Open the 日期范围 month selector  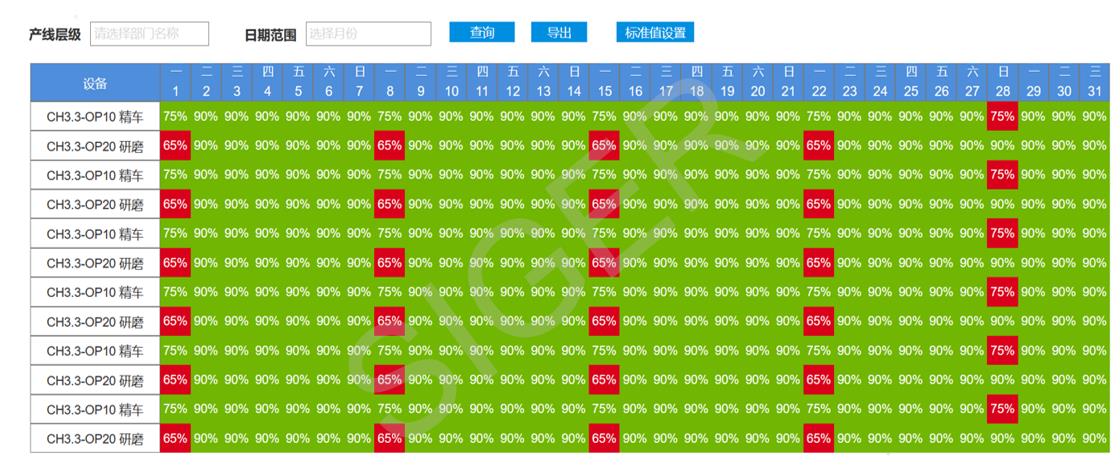[x=368, y=34]
